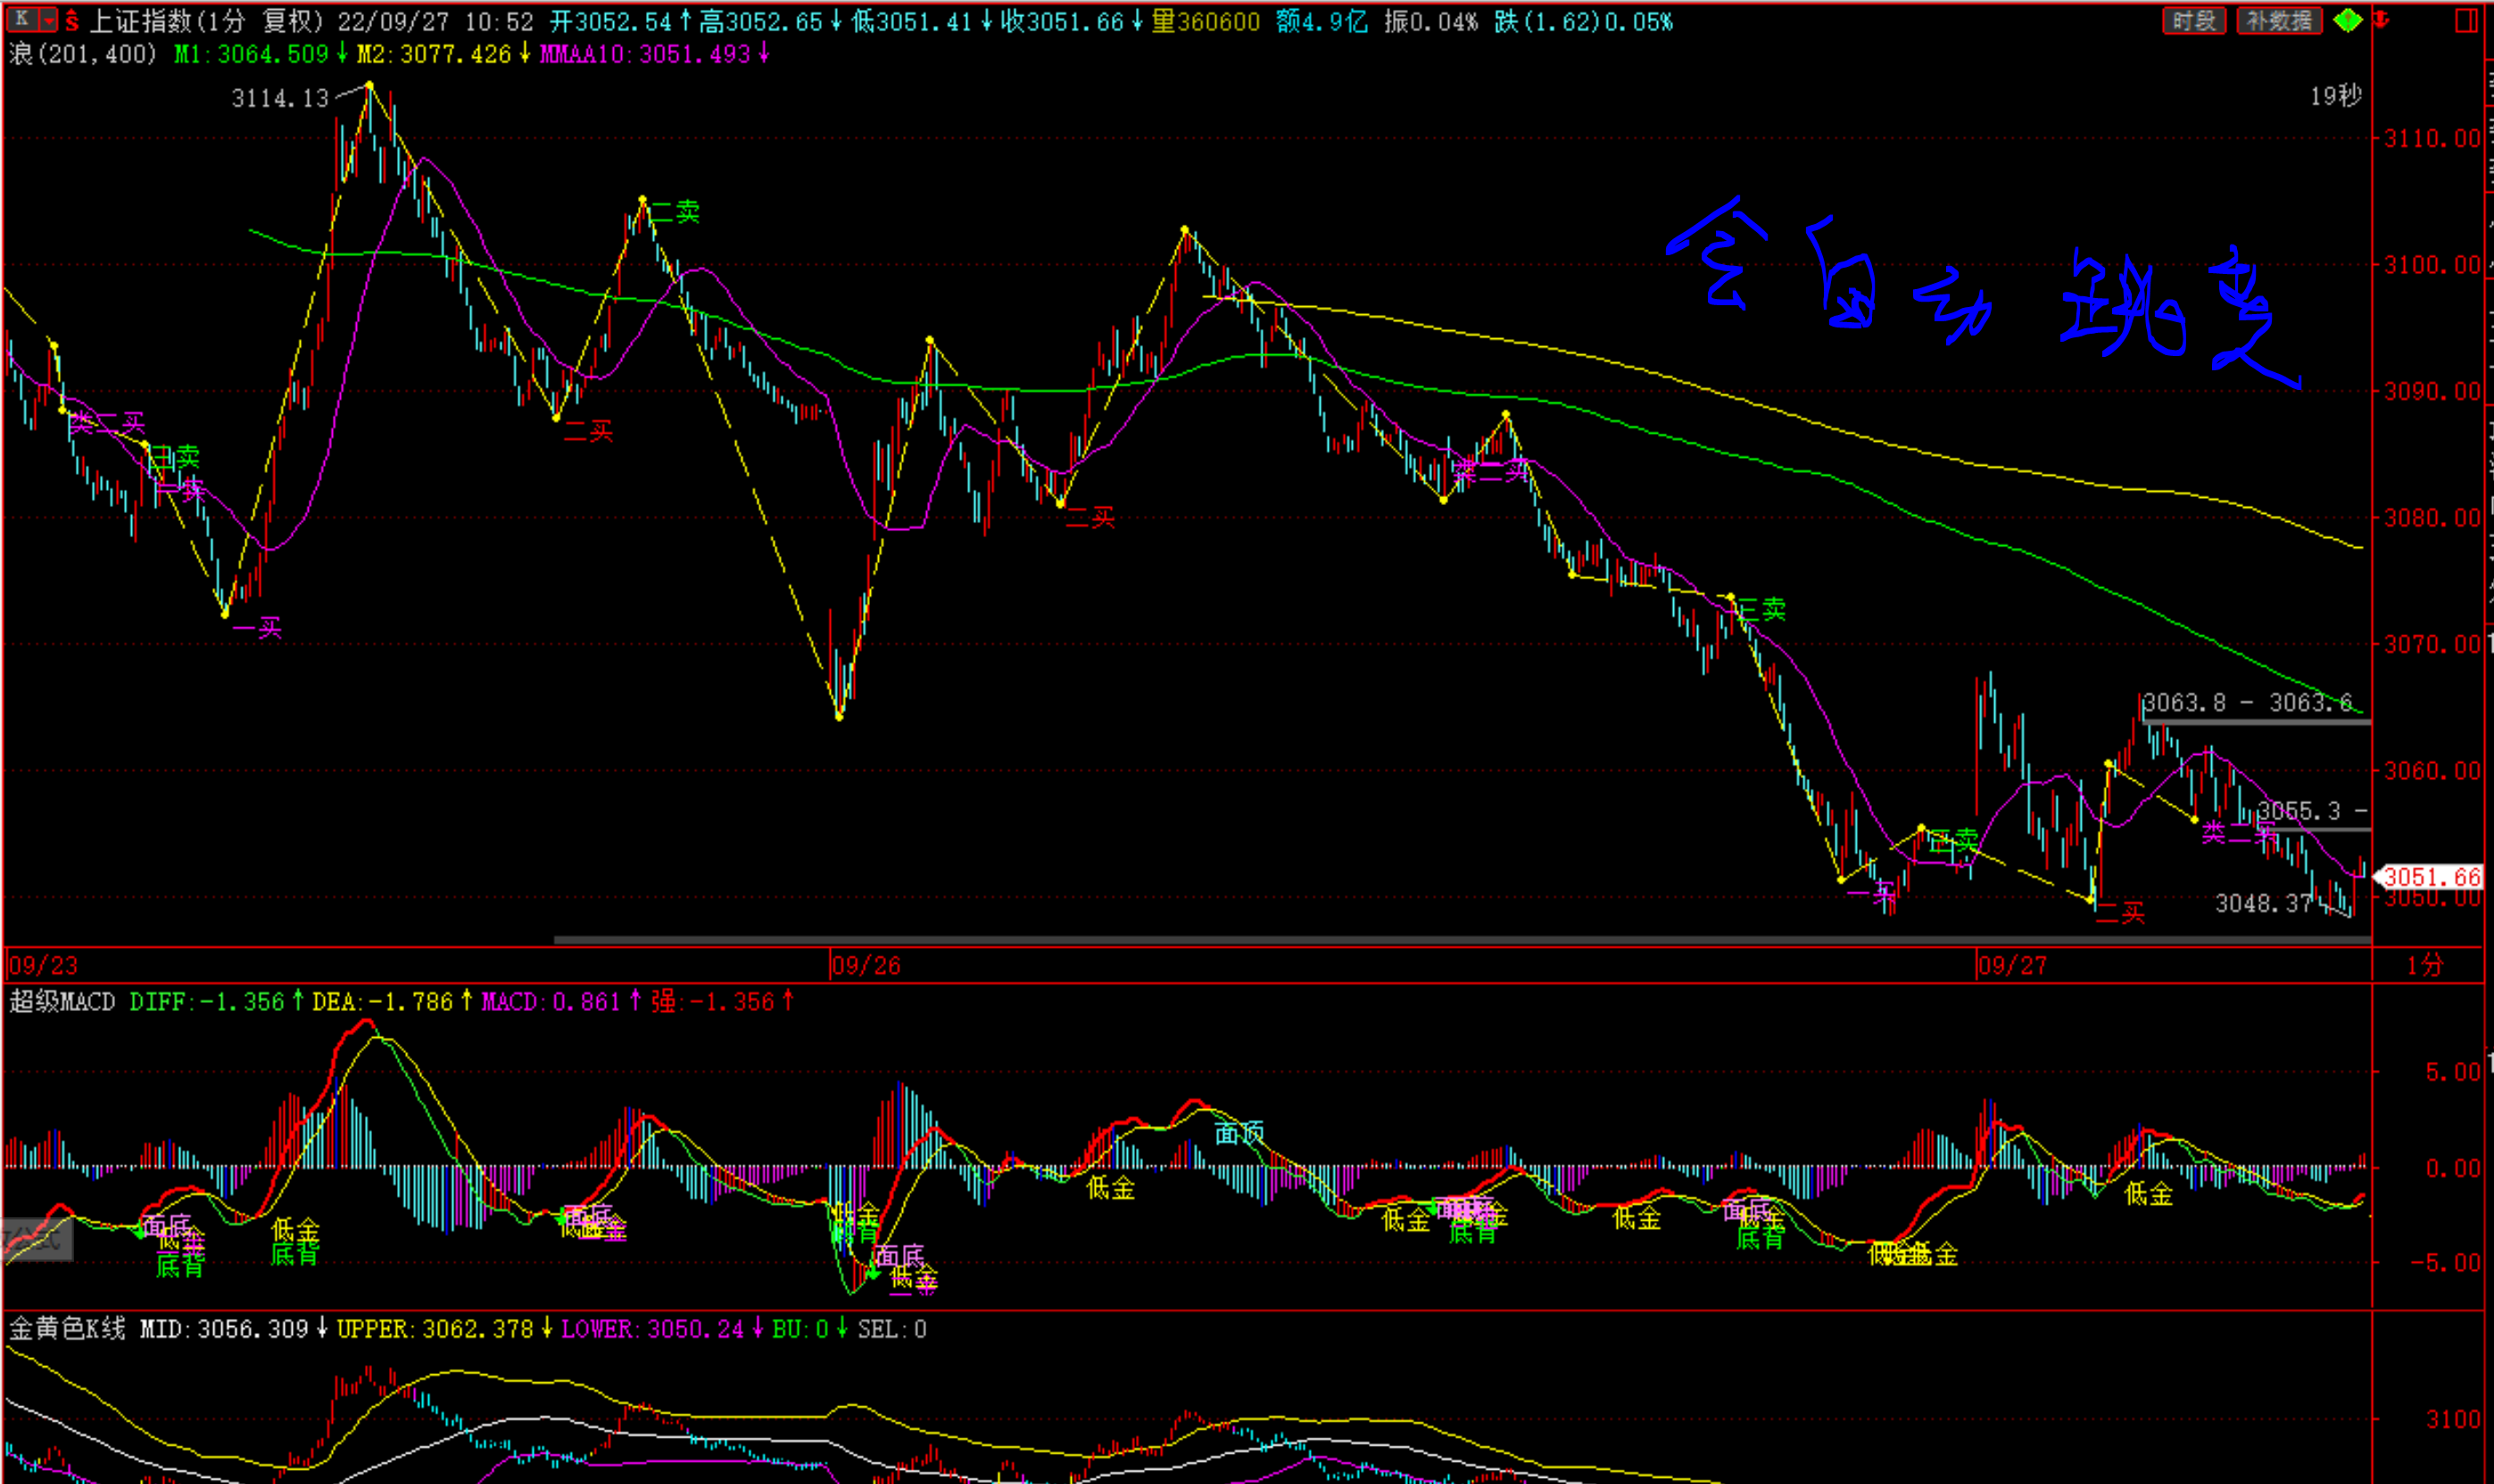This screenshot has height=1484, width=2494.
Task: Click the 时段 button
Action: point(2194,20)
